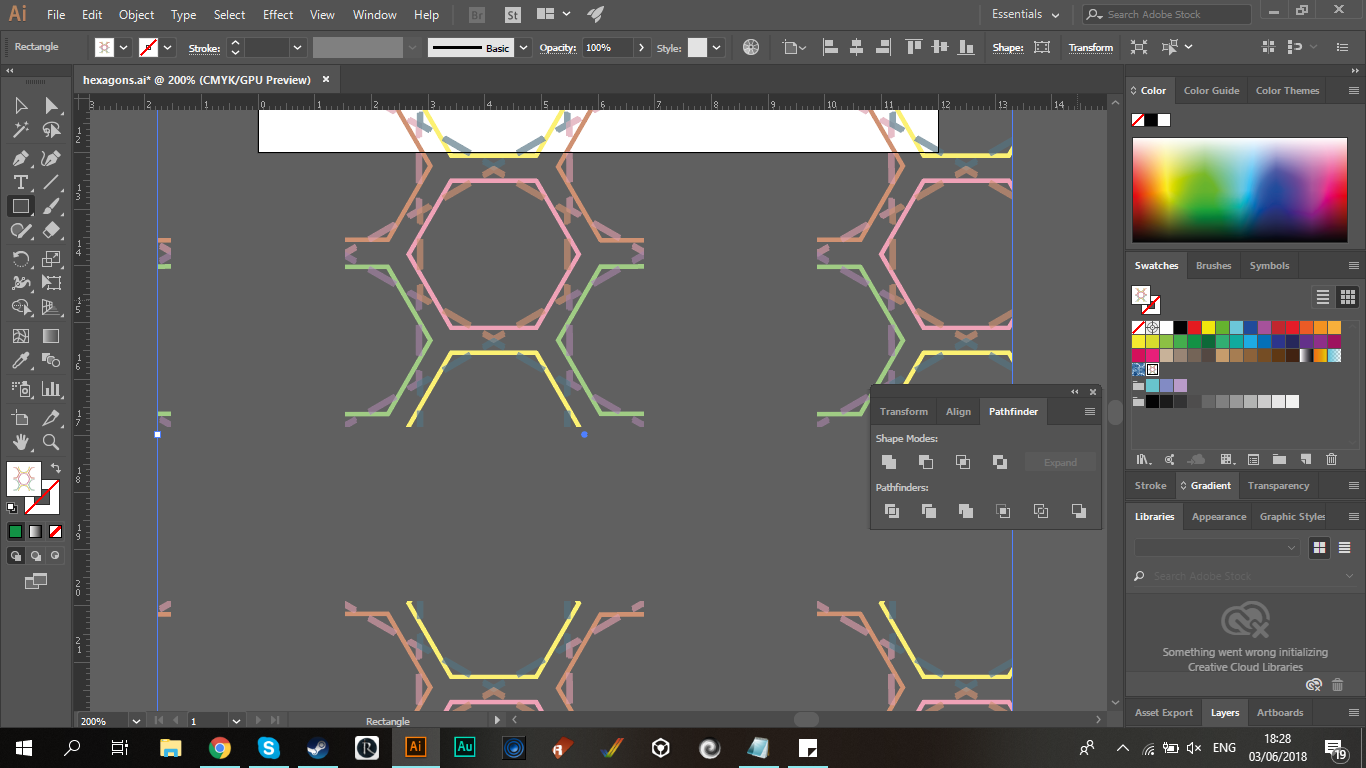Choose the Magic Wand tool

pos(20,130)
